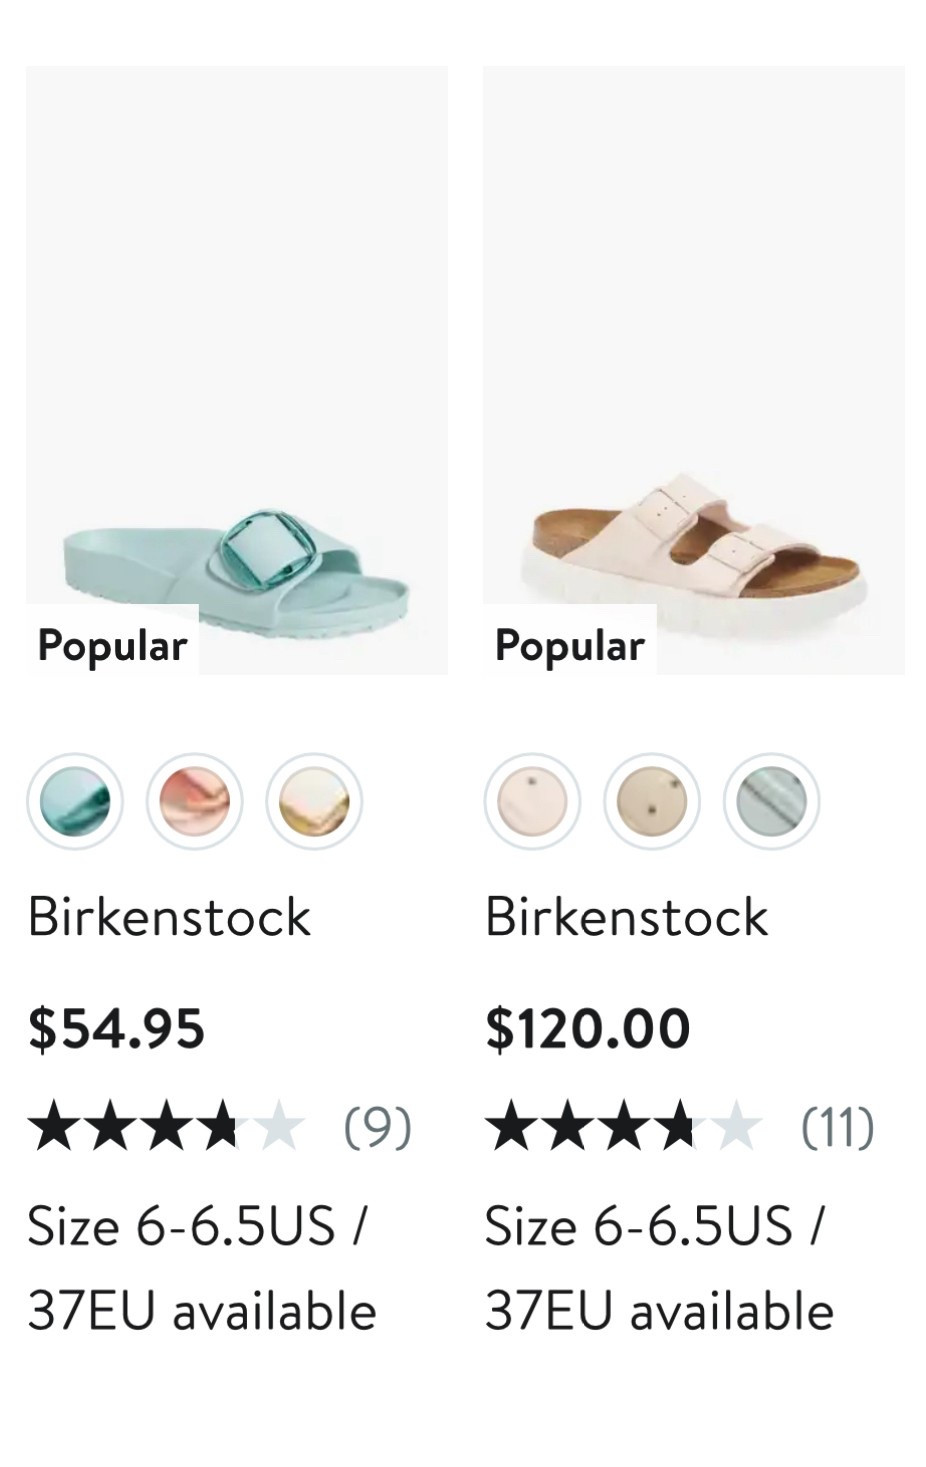Click the $54.95 price

[x=116, y=1028]
